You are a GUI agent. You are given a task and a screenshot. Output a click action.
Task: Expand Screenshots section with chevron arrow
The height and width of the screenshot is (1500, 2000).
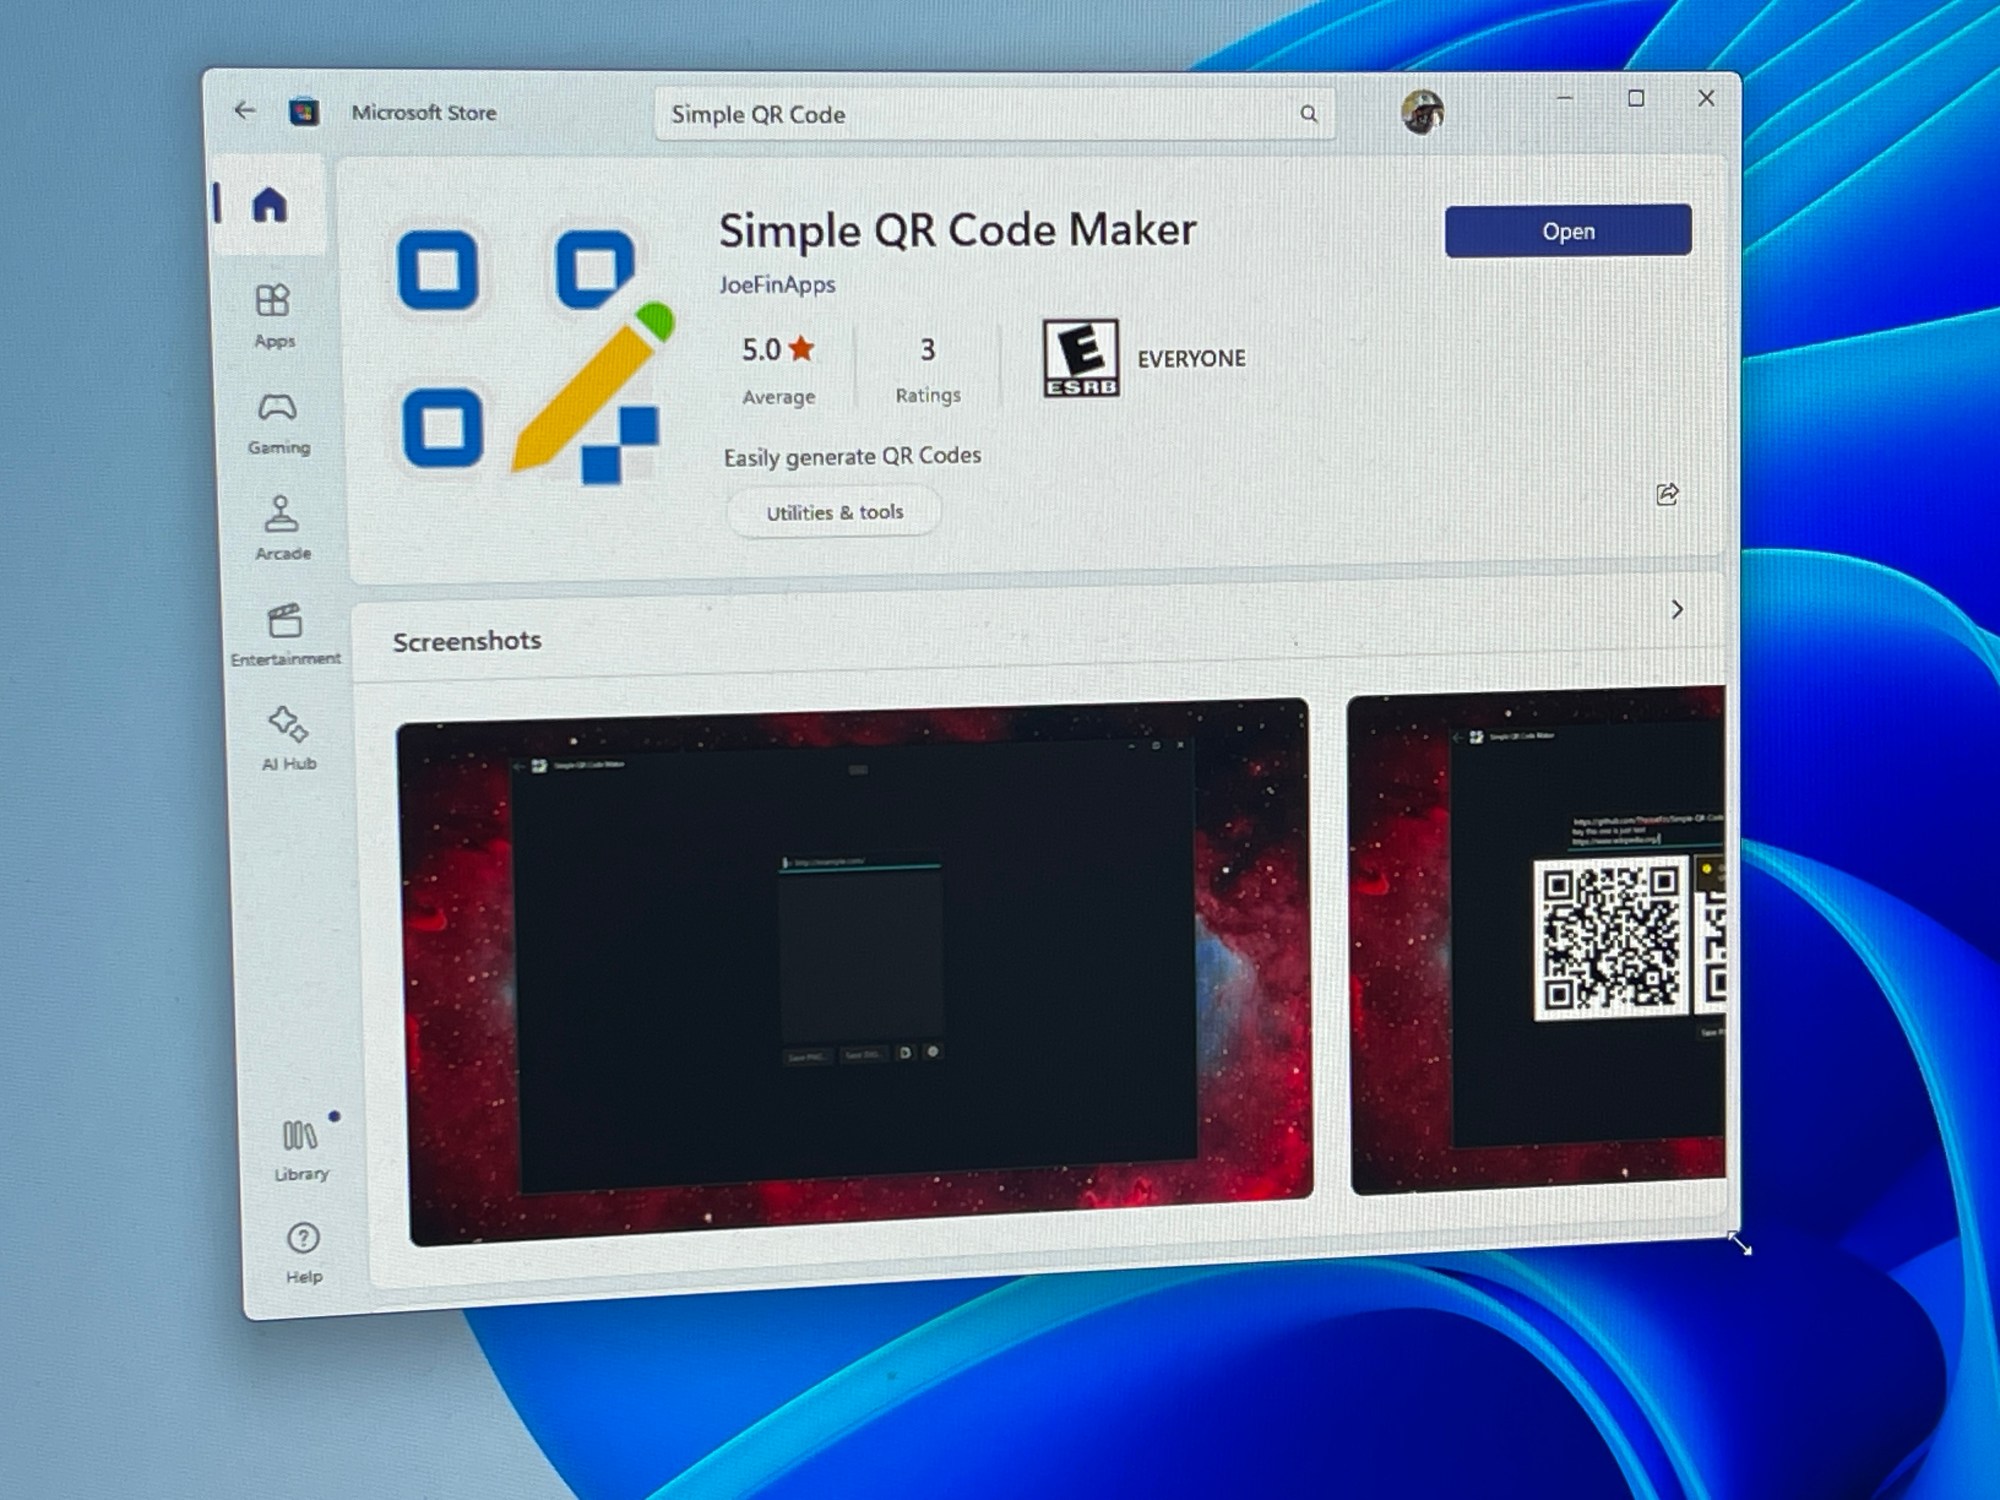coord(1677,609)
